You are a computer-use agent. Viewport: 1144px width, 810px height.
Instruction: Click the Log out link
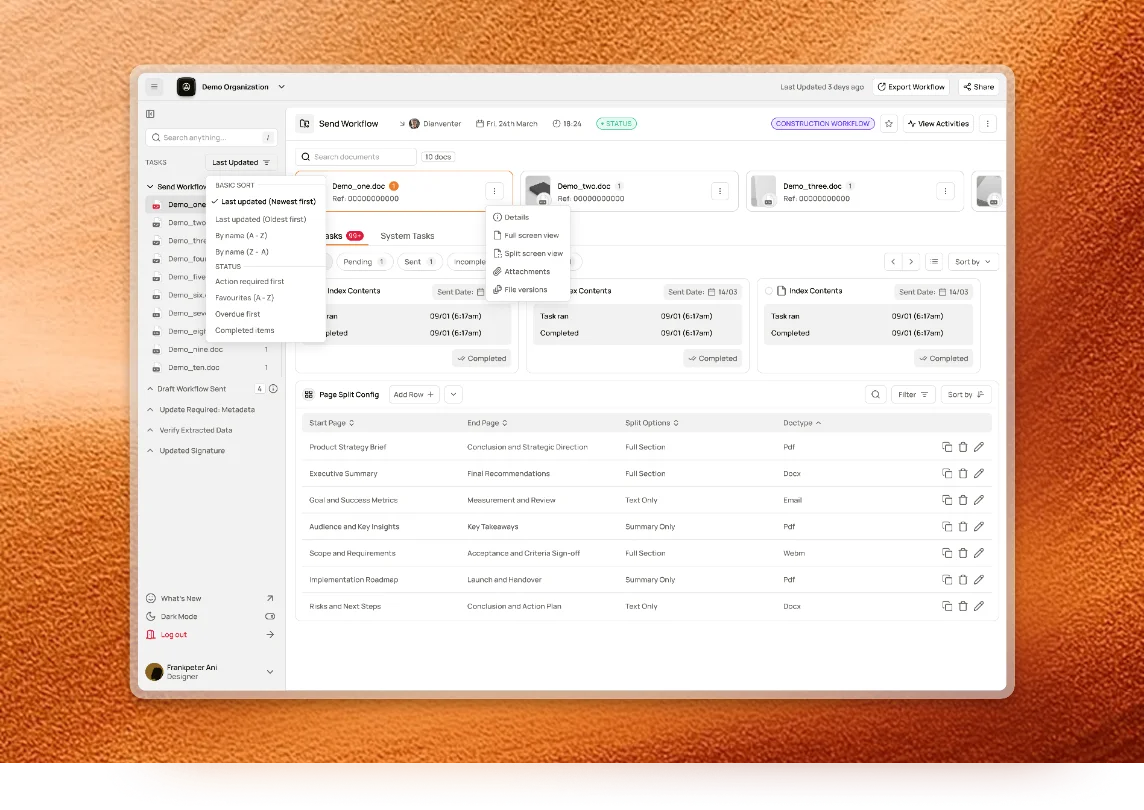click(174, 635)
